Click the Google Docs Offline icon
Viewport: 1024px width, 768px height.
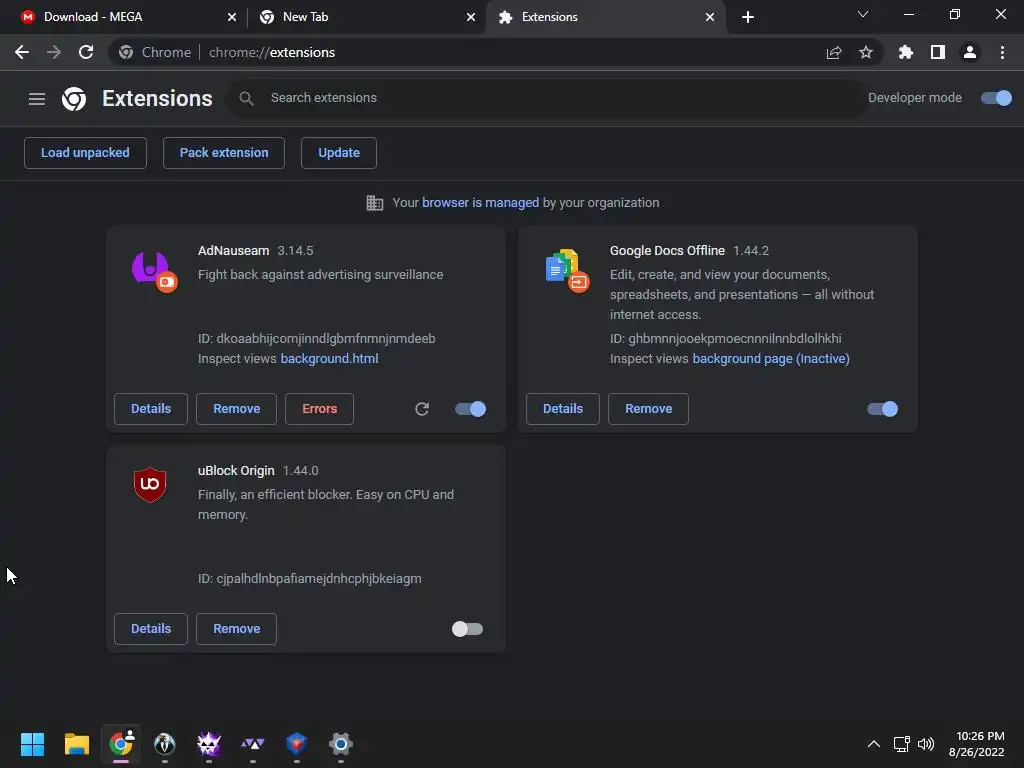(x=567, y=271)
